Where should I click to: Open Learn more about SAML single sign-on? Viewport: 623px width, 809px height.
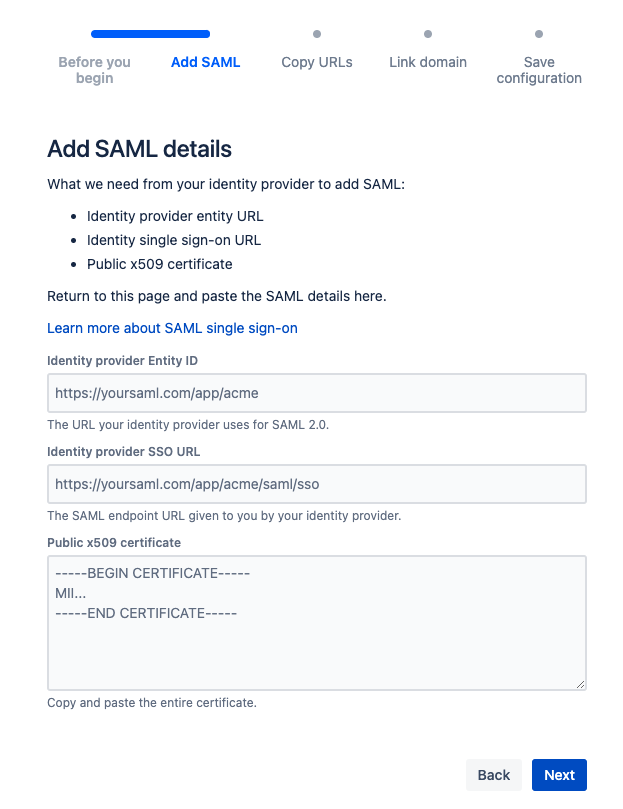point(172,328)
